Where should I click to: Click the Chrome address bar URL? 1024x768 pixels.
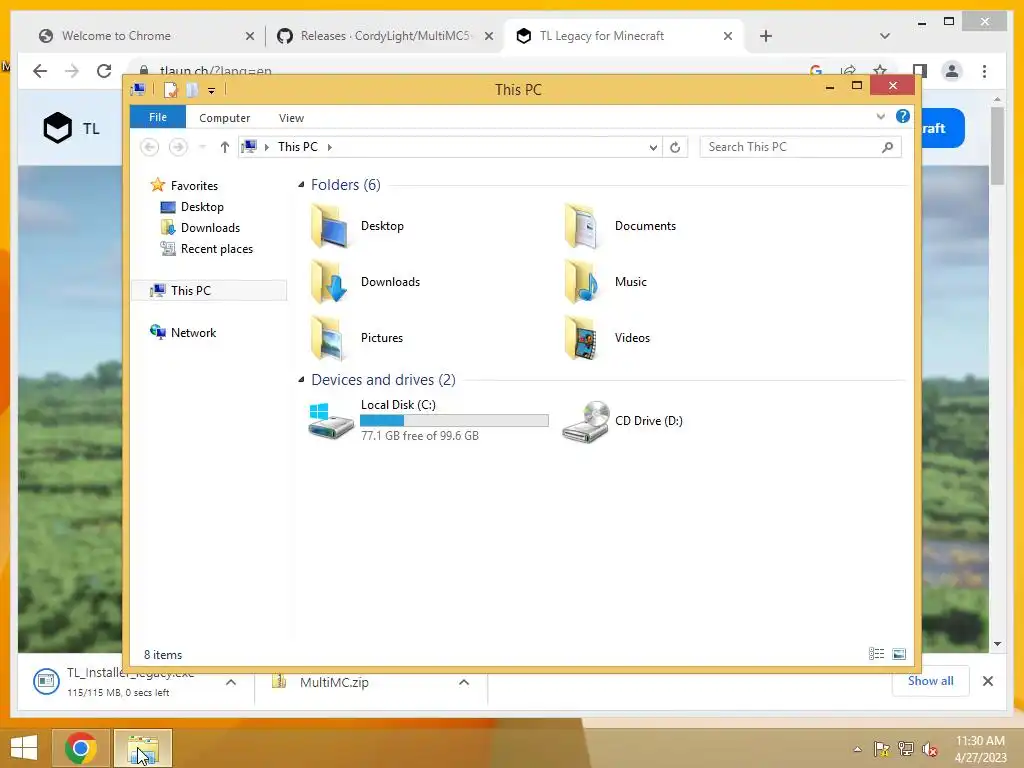216,71
